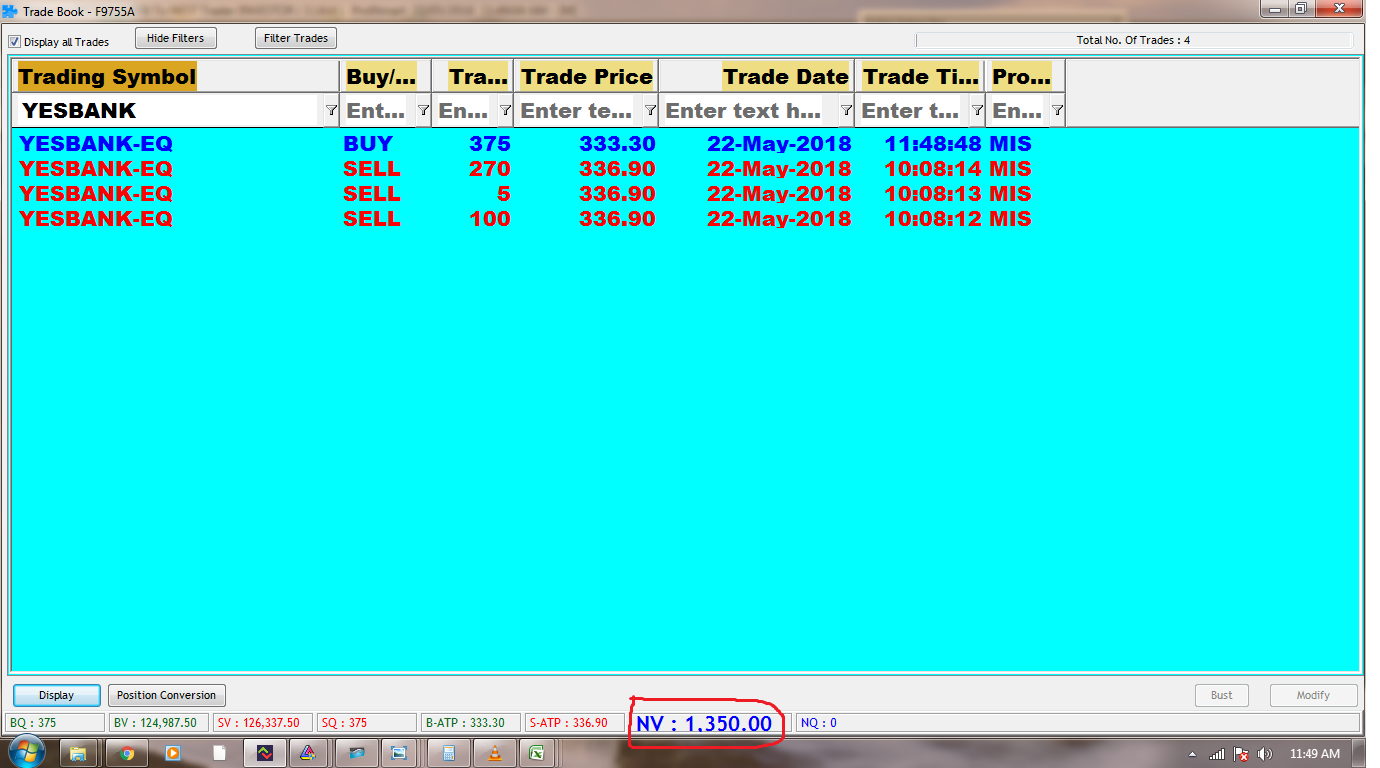Screen dimensions: 1380x768
Task: Open the blue folder app in taskbar
Action: point(356,753)
